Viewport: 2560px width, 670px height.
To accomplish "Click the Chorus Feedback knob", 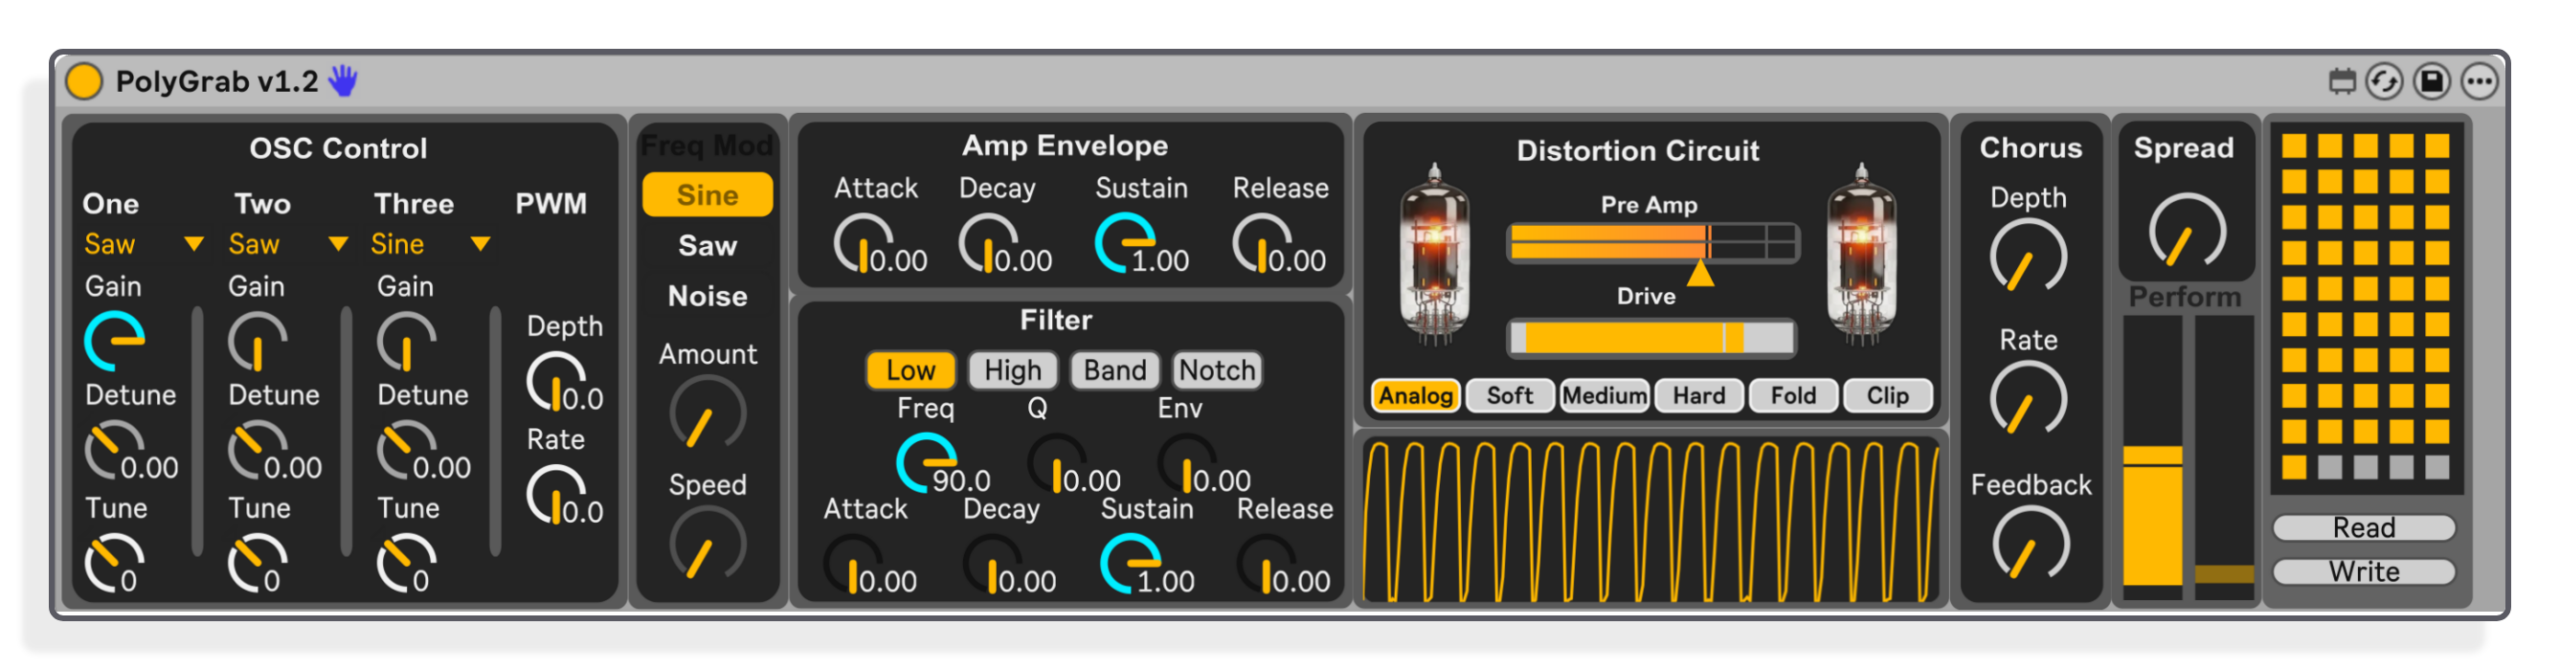I will tap(2031, 544).
